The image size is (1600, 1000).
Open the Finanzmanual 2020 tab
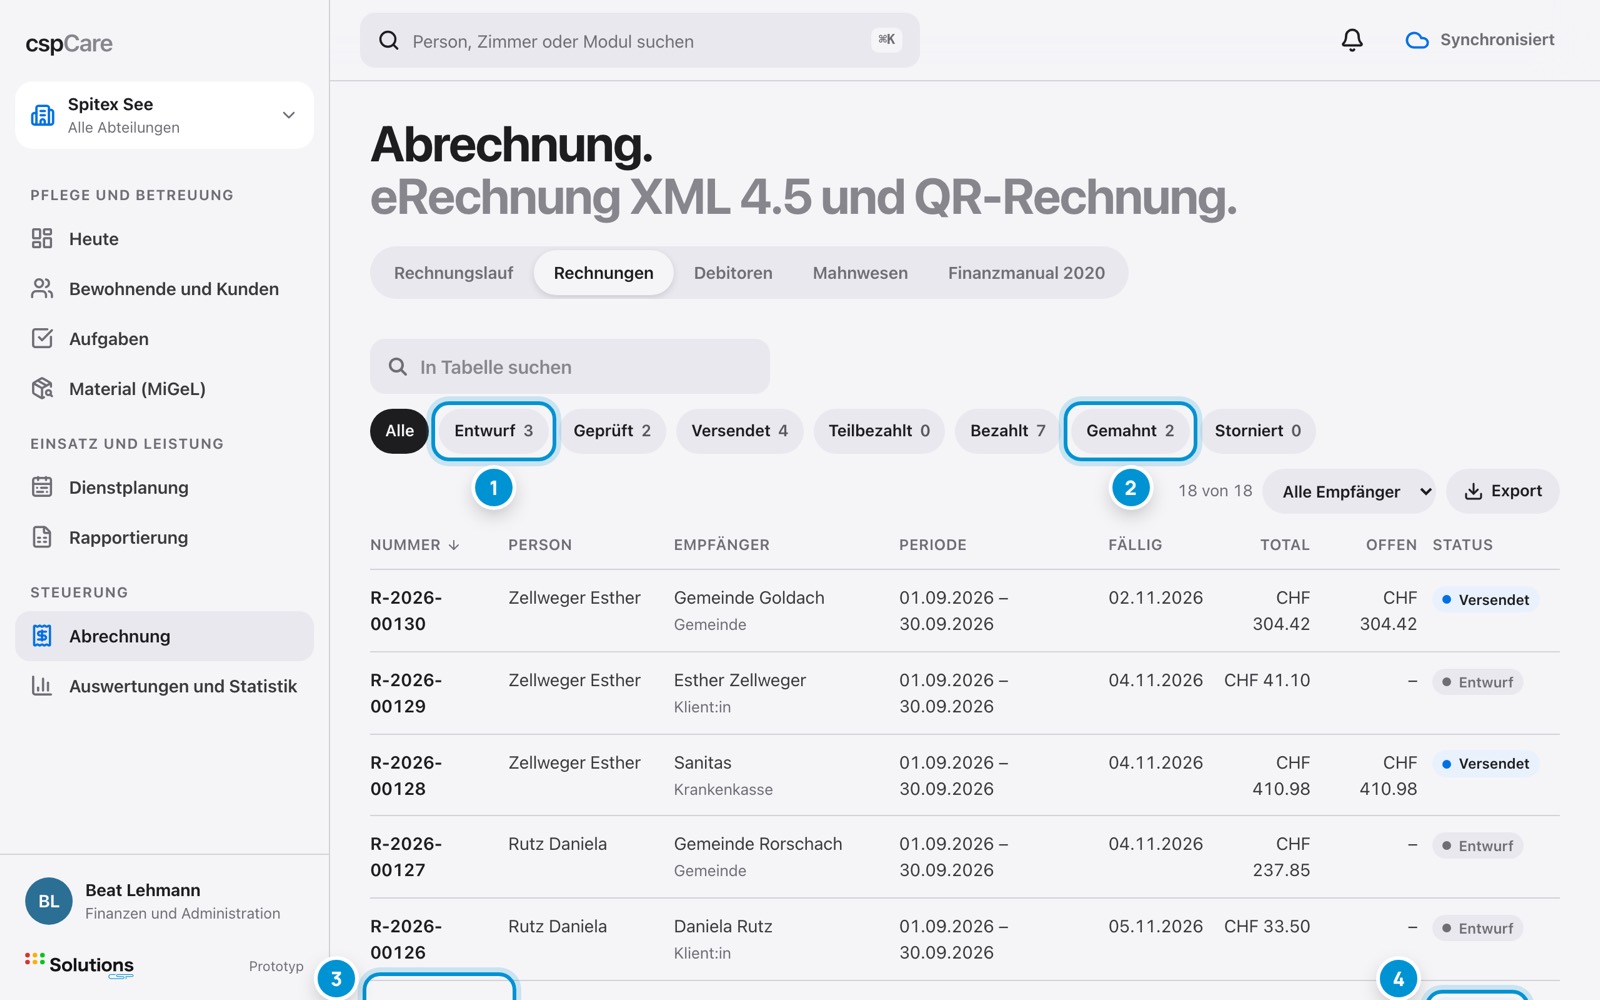[1026, 273]
